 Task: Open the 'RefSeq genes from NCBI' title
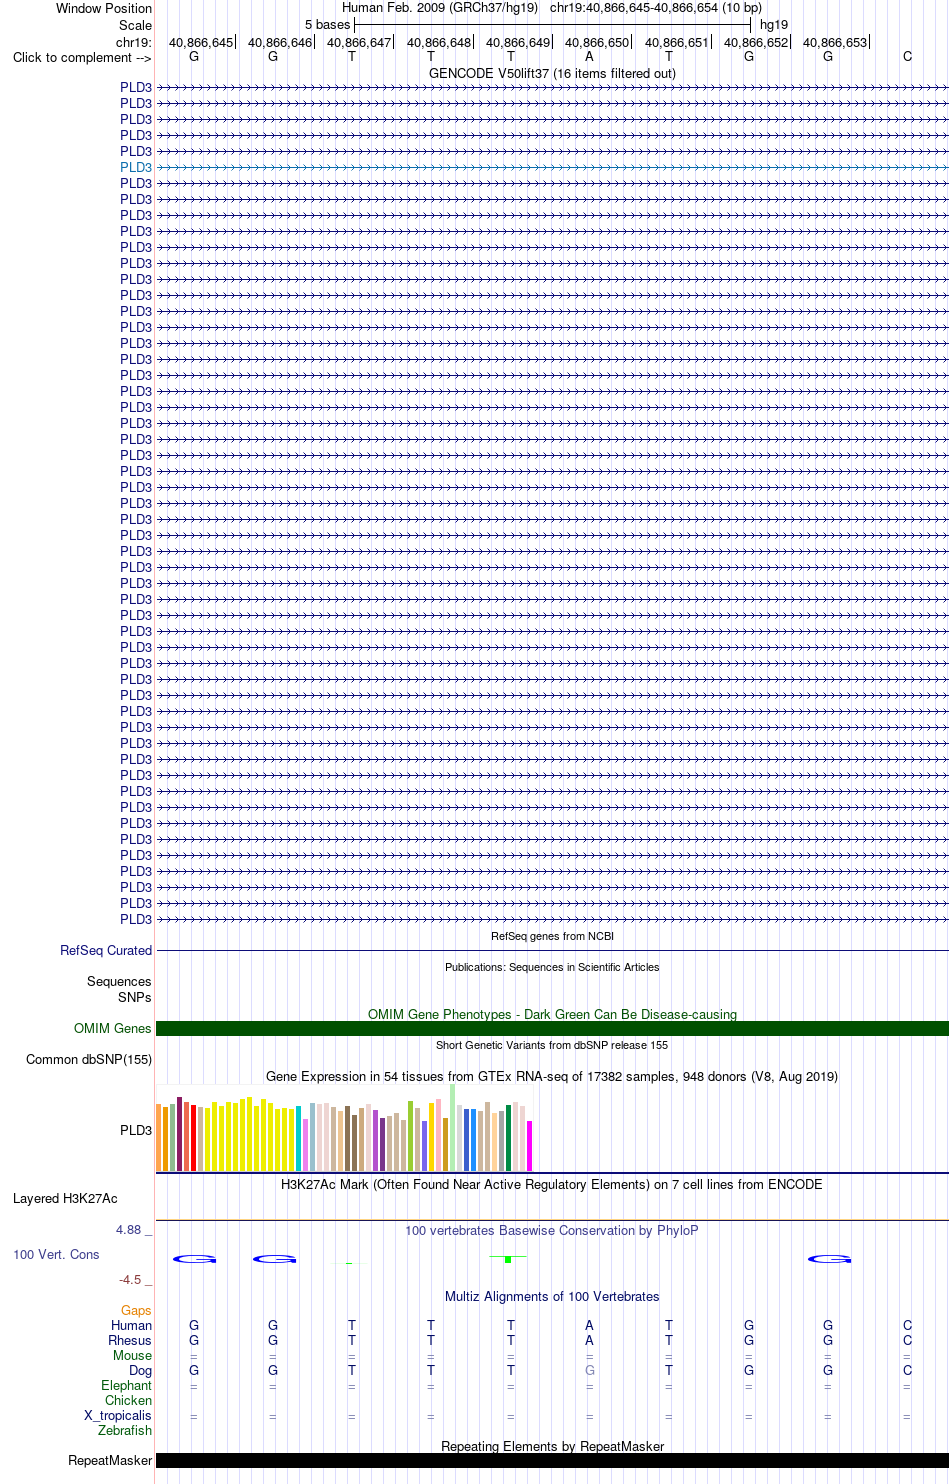click(x=552, y=936)
